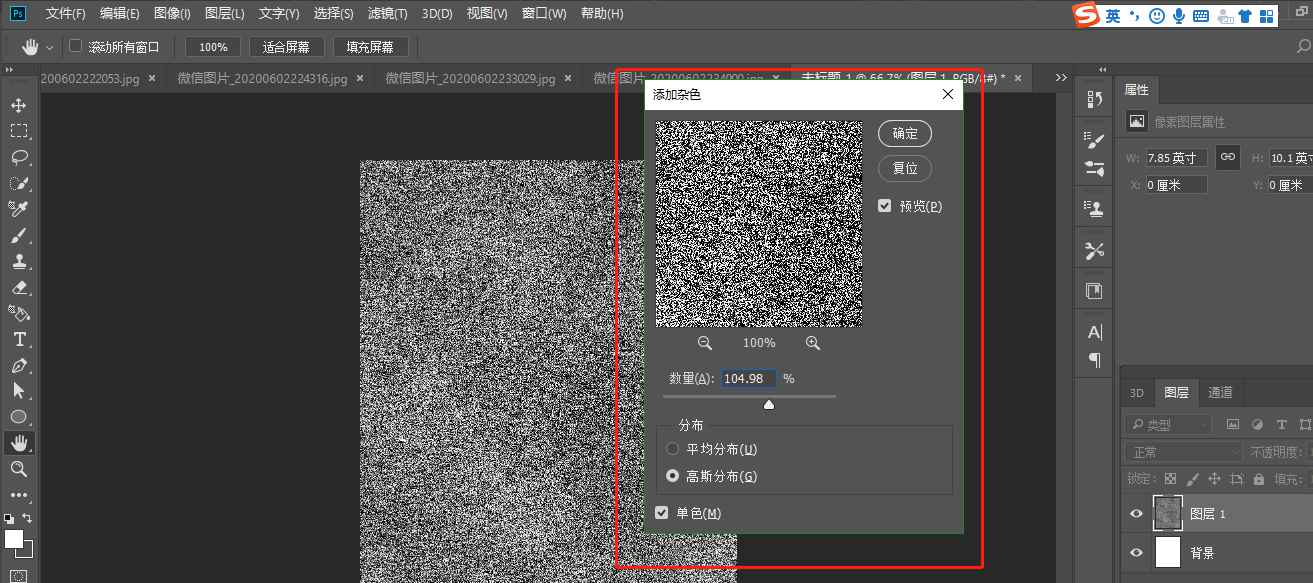
Task: Switch to the 通道 channels tab
Action: (1220, 392)
